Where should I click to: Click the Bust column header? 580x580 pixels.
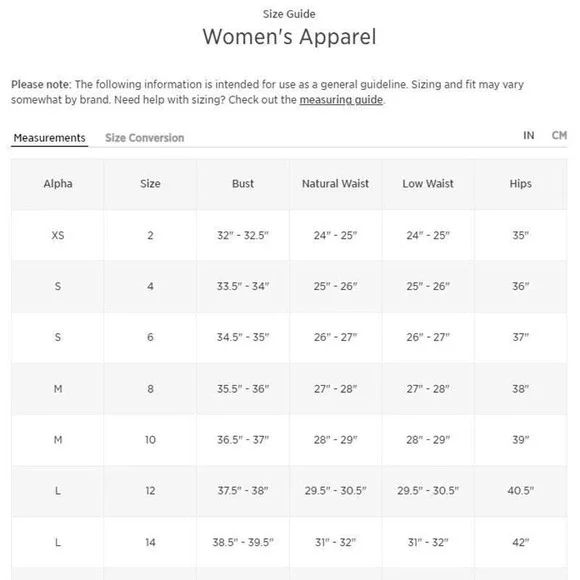tap(243, 184)
